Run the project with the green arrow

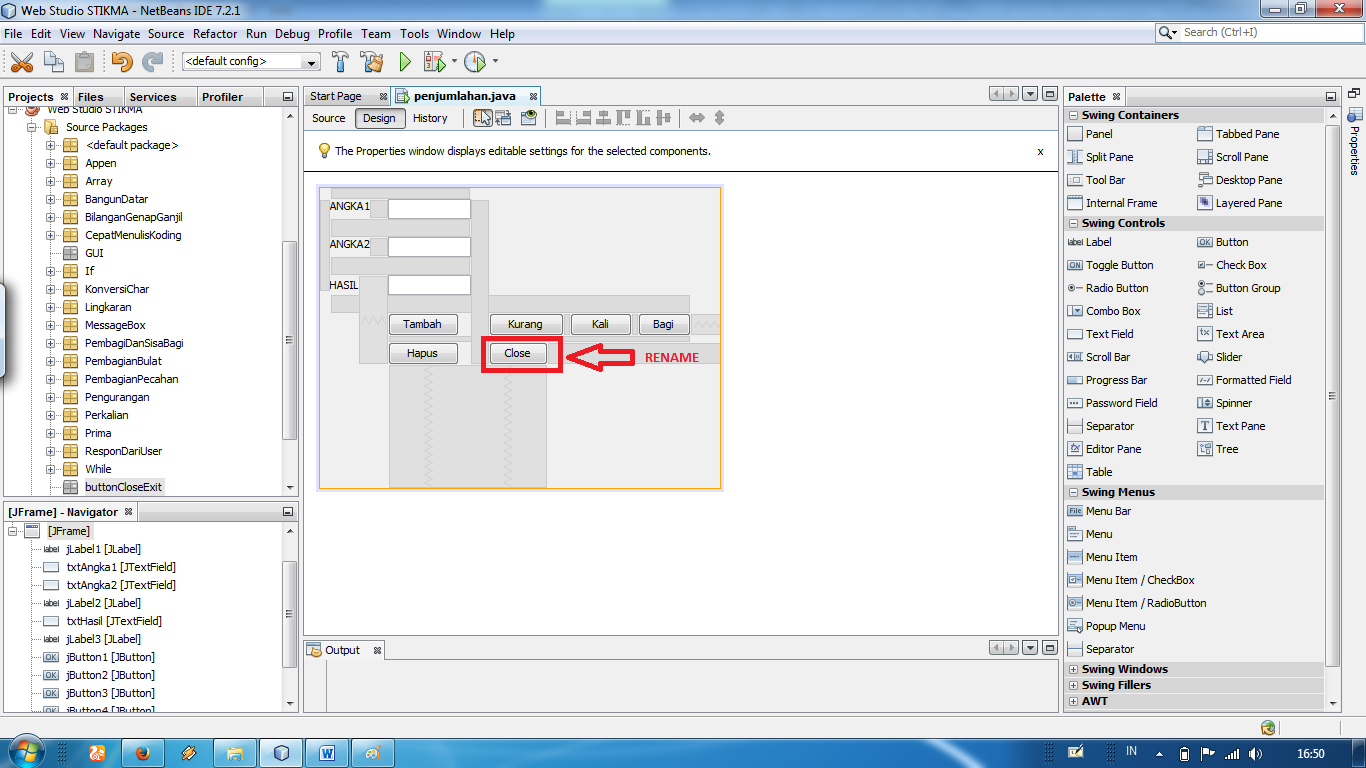pos(404,61)
